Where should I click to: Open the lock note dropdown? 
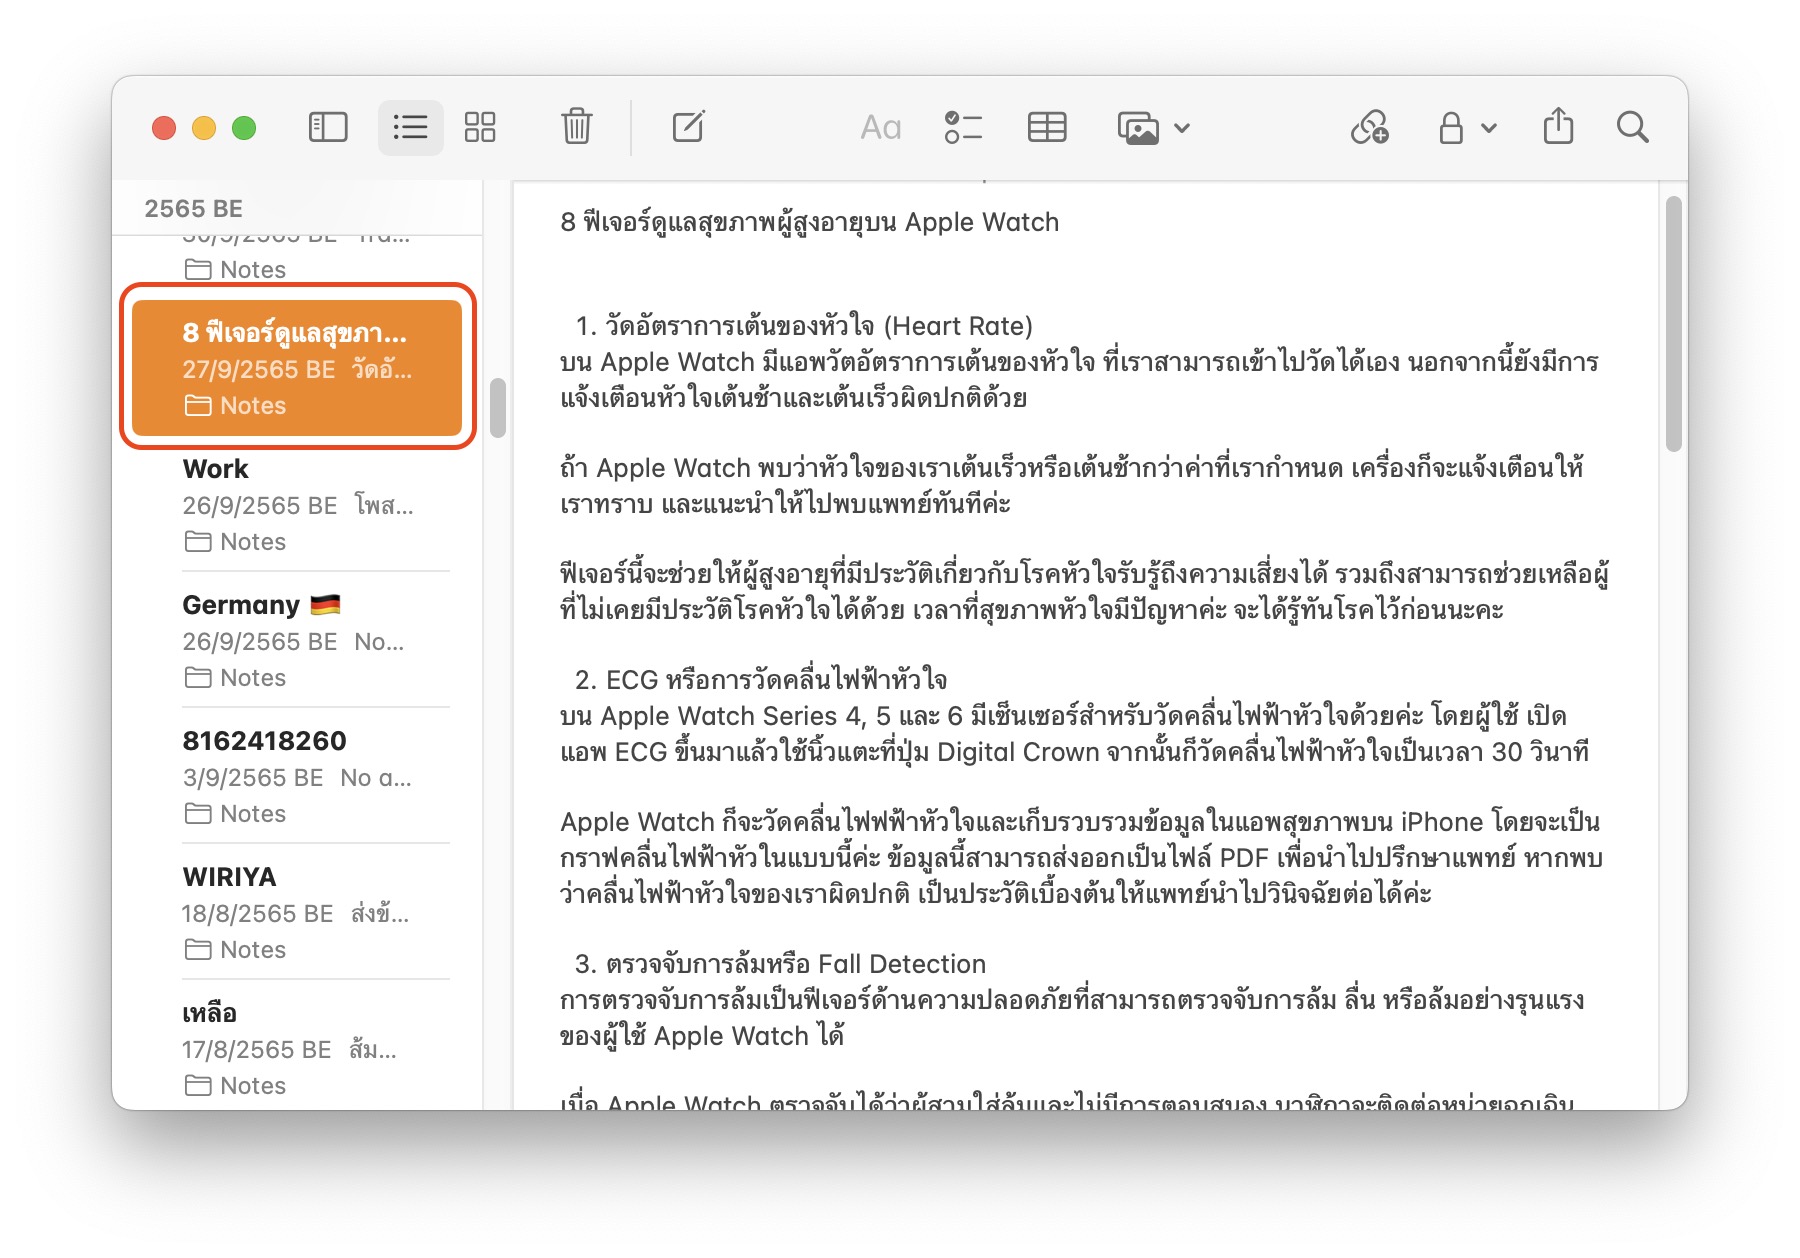pyautogui.click(x=1466, y=128)
